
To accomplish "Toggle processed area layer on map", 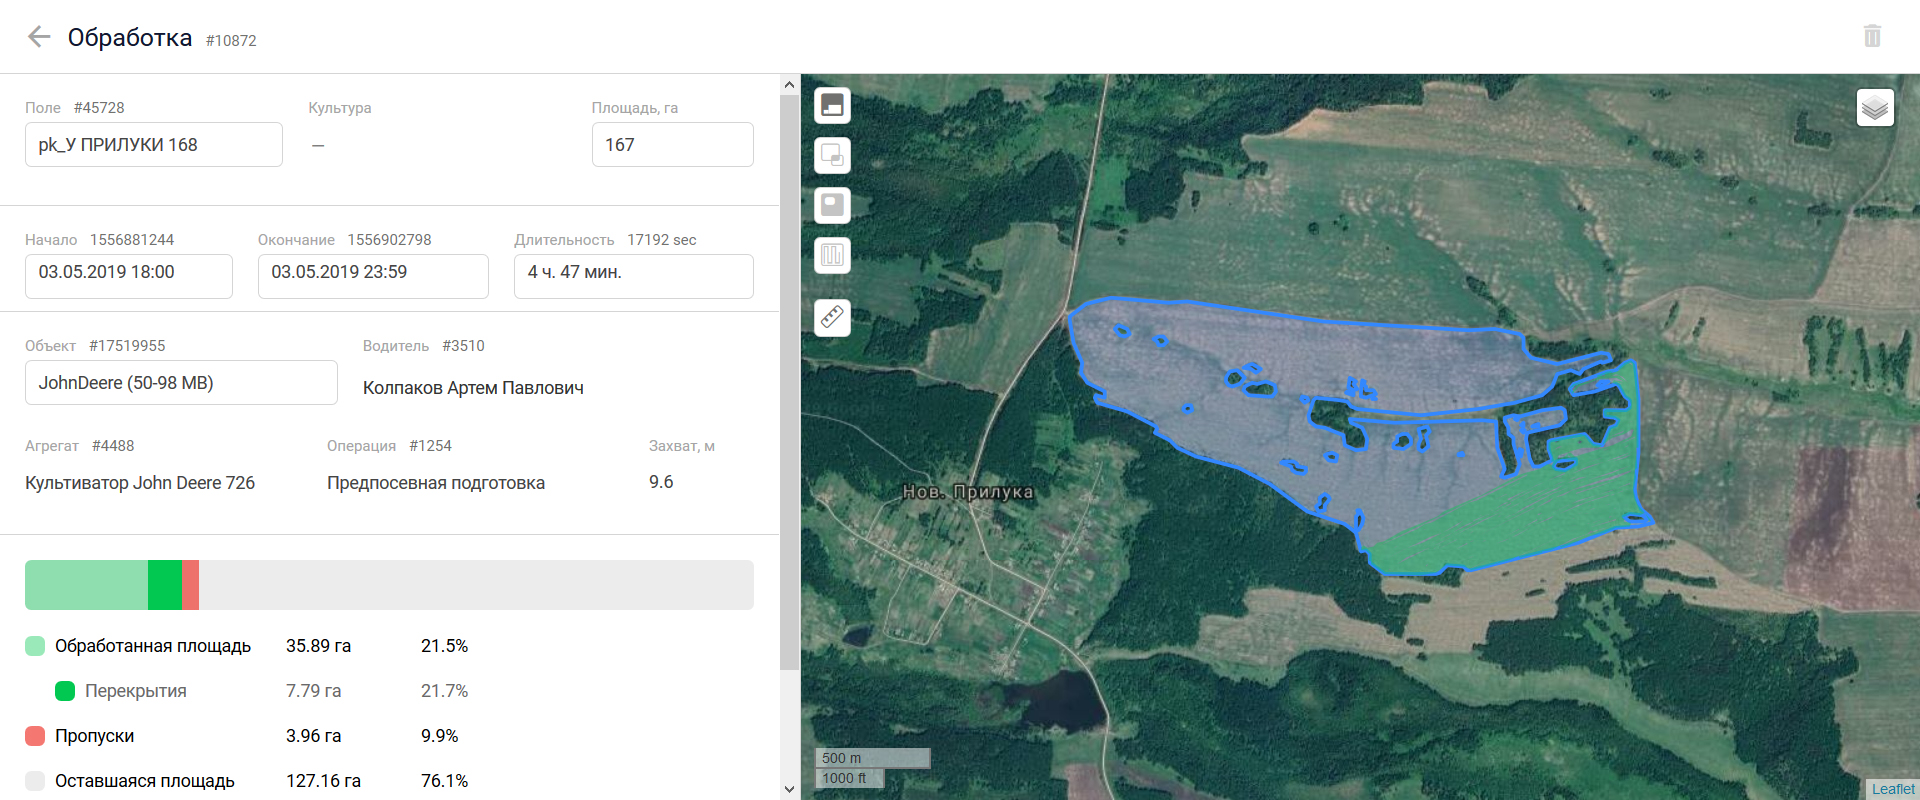I will click(x=832, y=105).
